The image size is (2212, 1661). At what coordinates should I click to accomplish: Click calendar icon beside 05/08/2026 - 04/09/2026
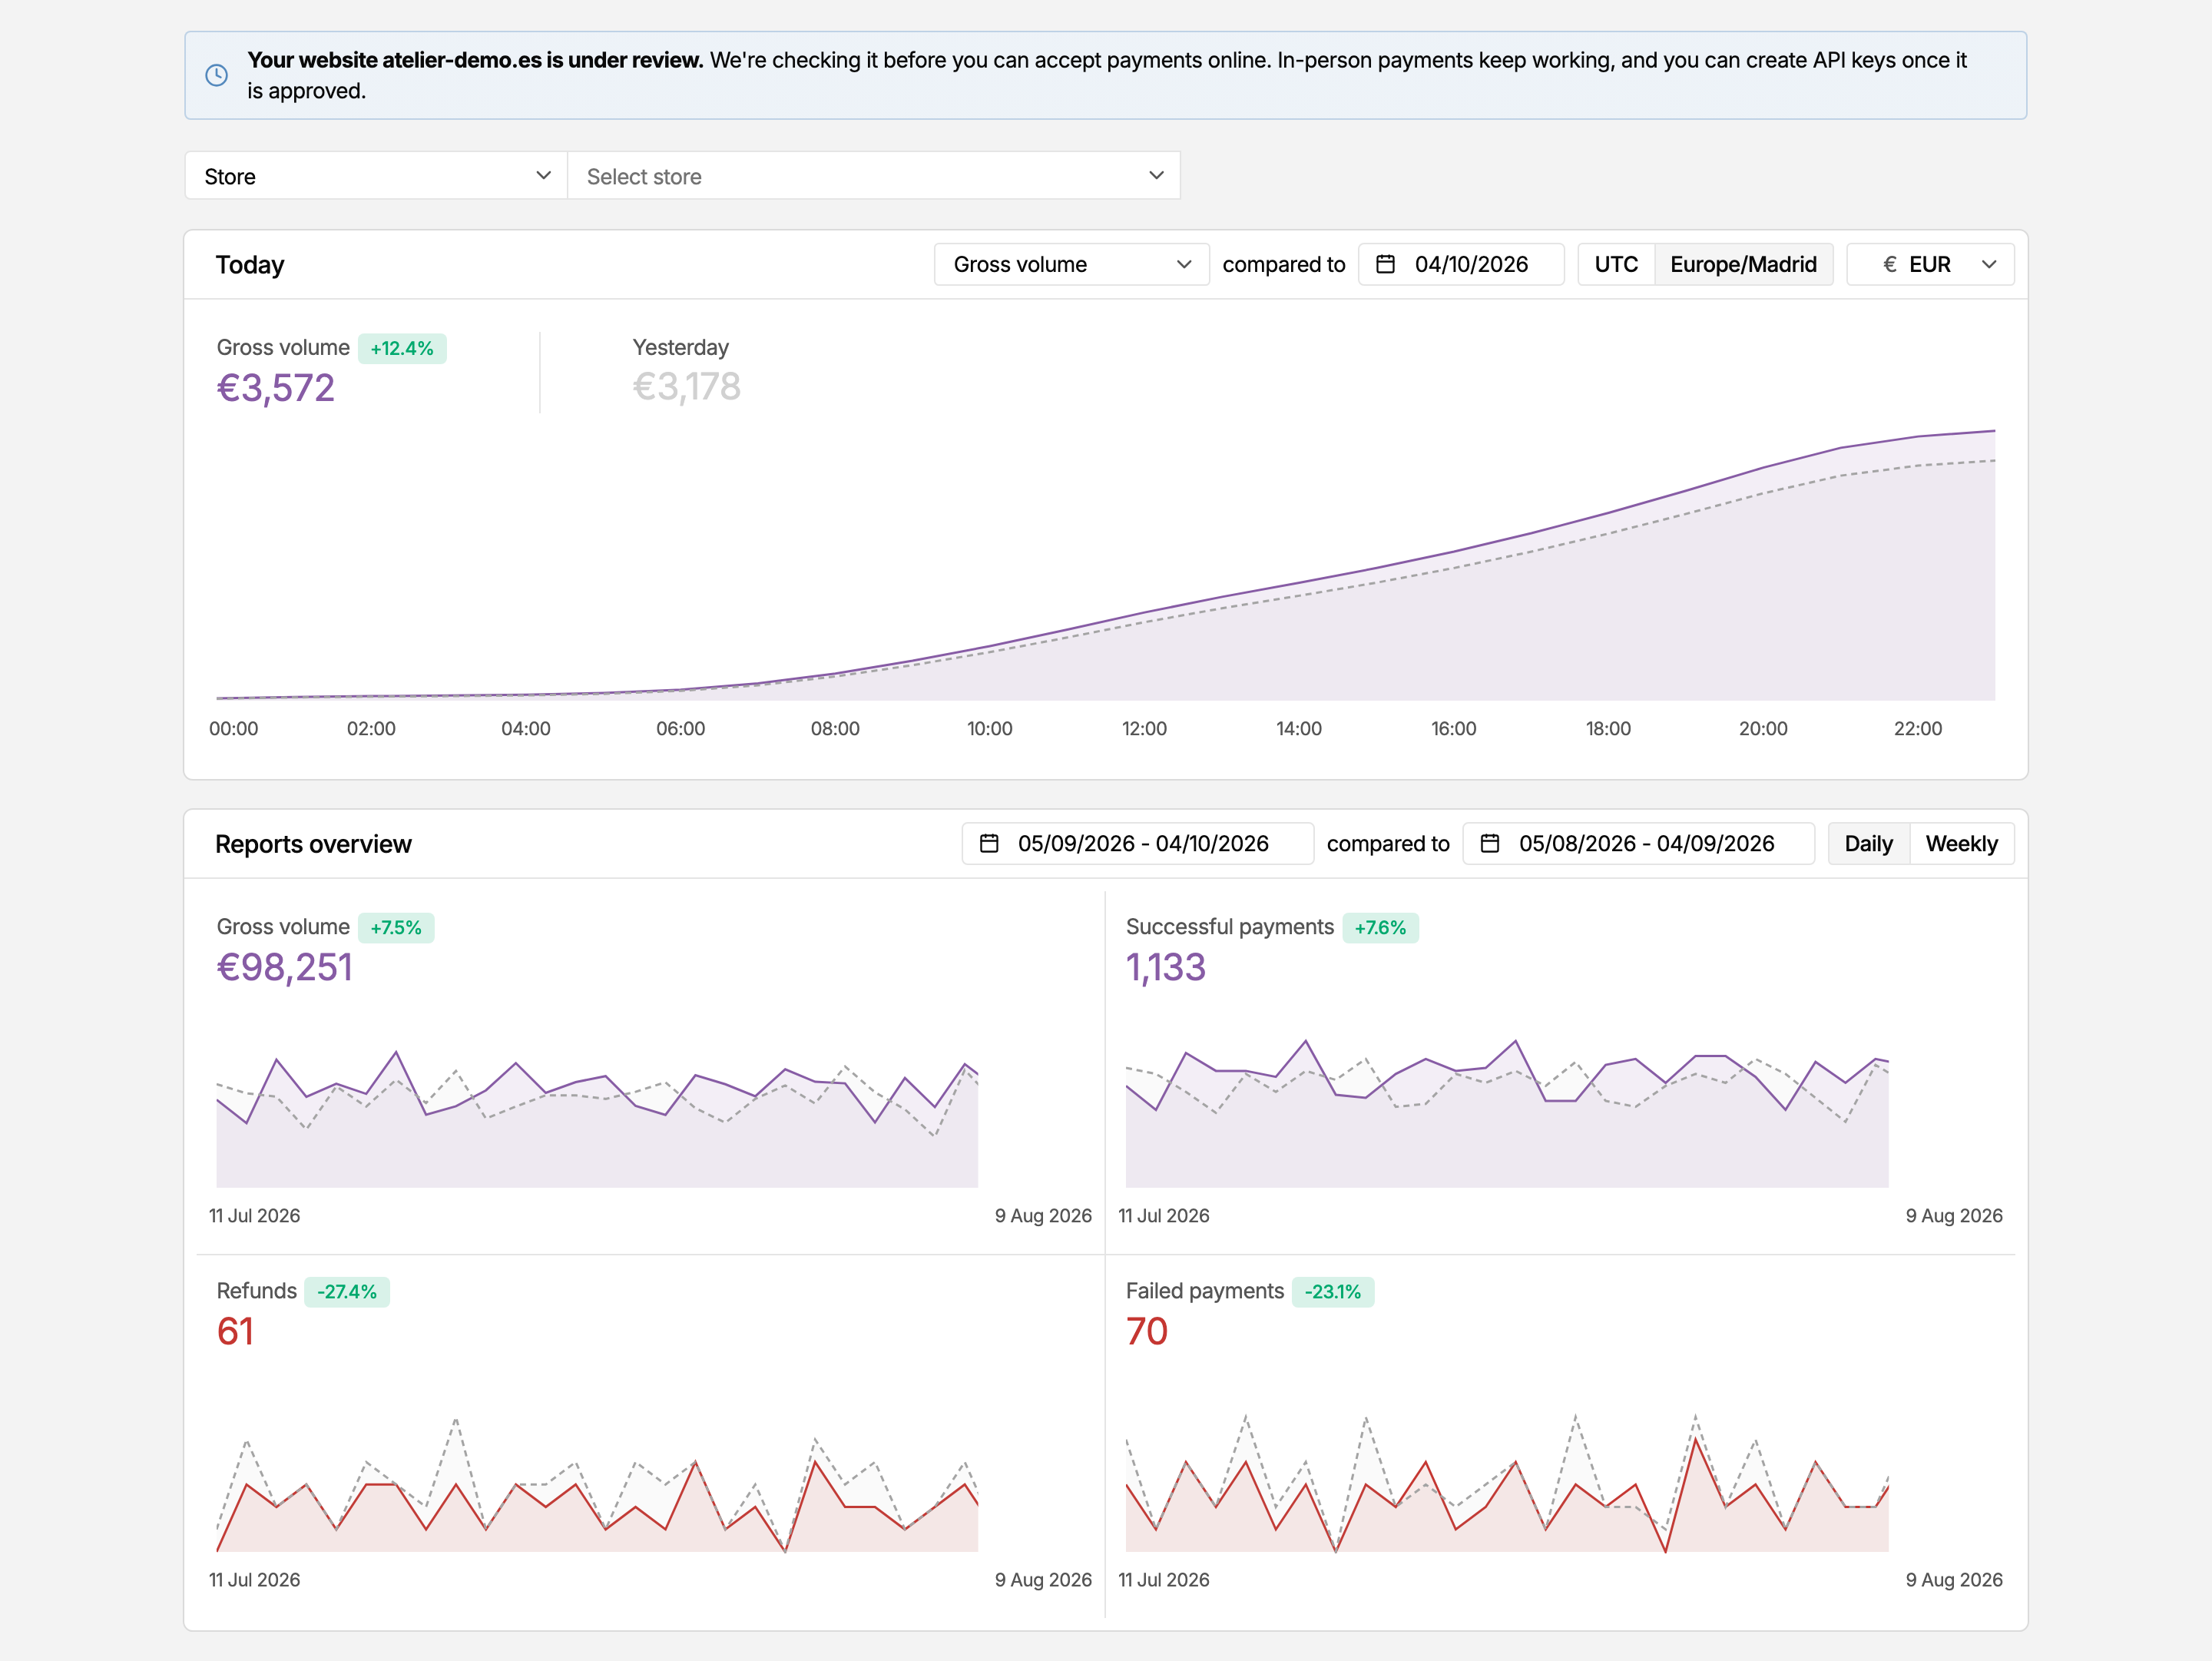pyautogui.click(x=1490, y=843)
